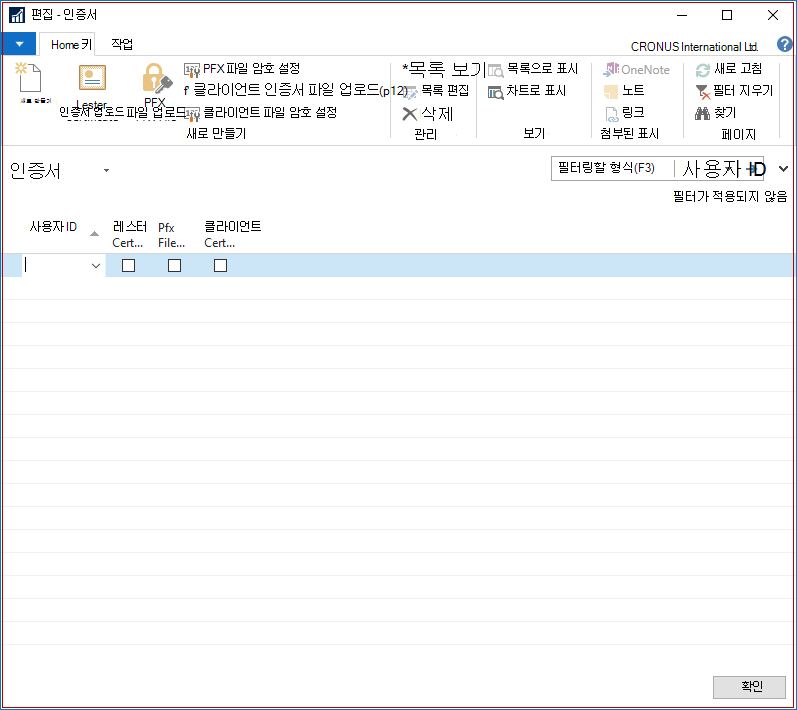797x710 pixels.
Task: Select PFX 파일 암호 설정 action
Action: pos(242,69)
